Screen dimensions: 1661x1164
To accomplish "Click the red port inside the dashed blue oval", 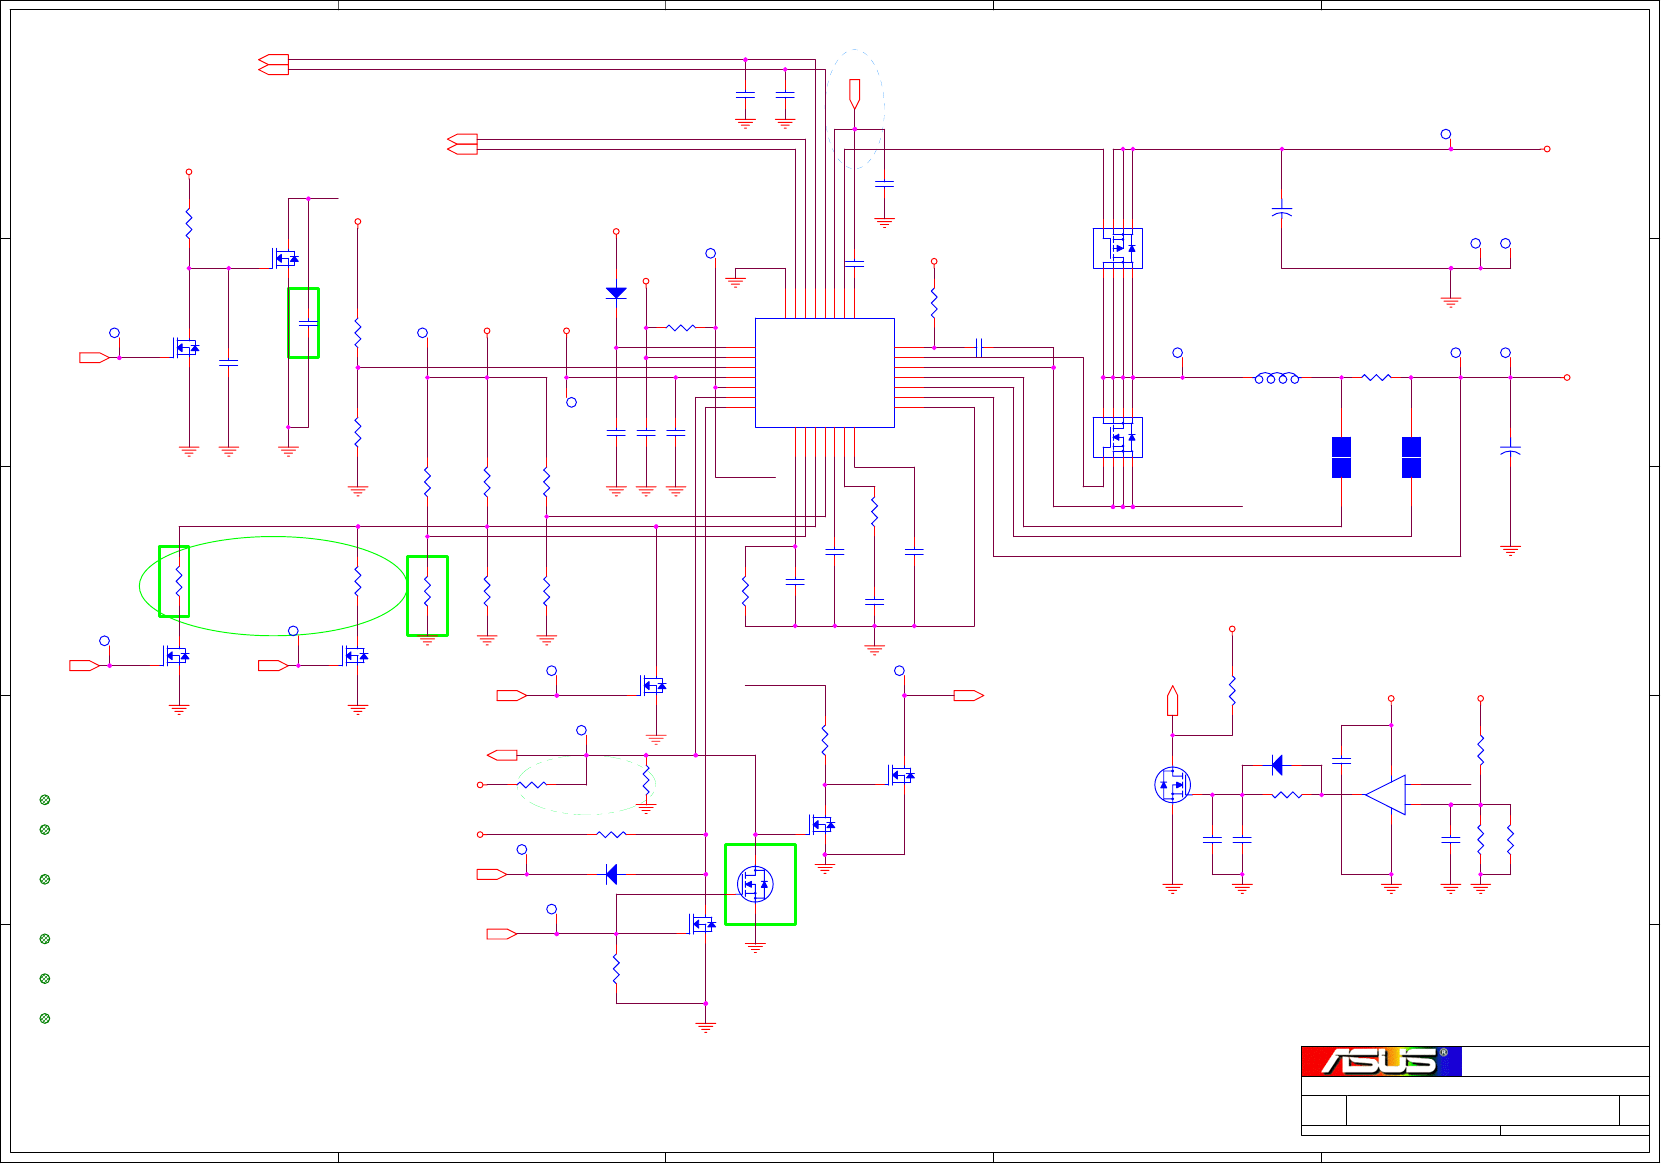I will pyautogui.click(x=854, y=94).
